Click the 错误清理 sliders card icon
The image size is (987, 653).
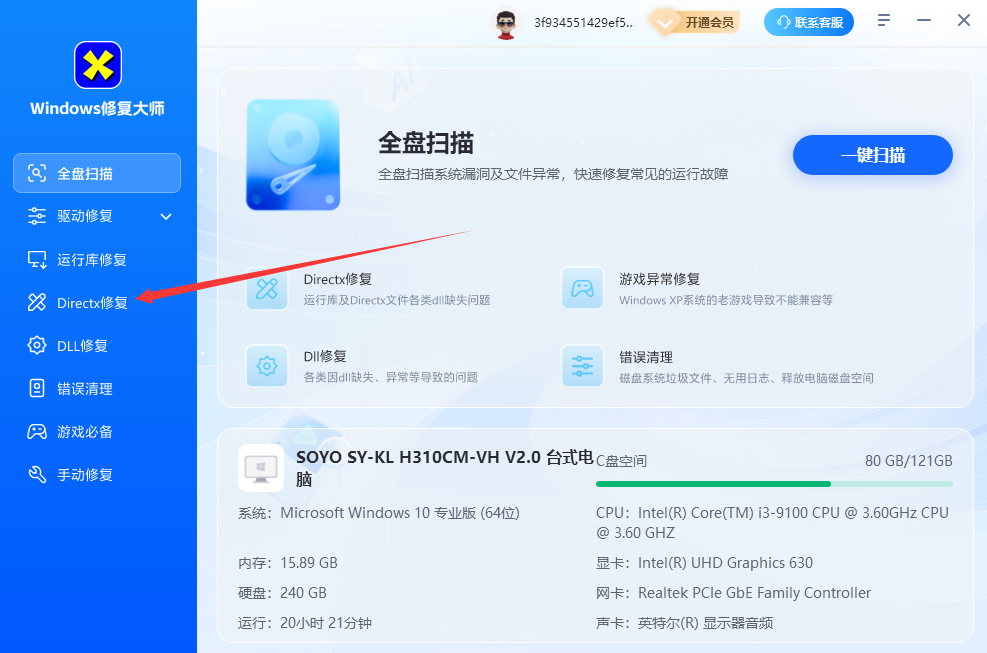click(582, 366)
